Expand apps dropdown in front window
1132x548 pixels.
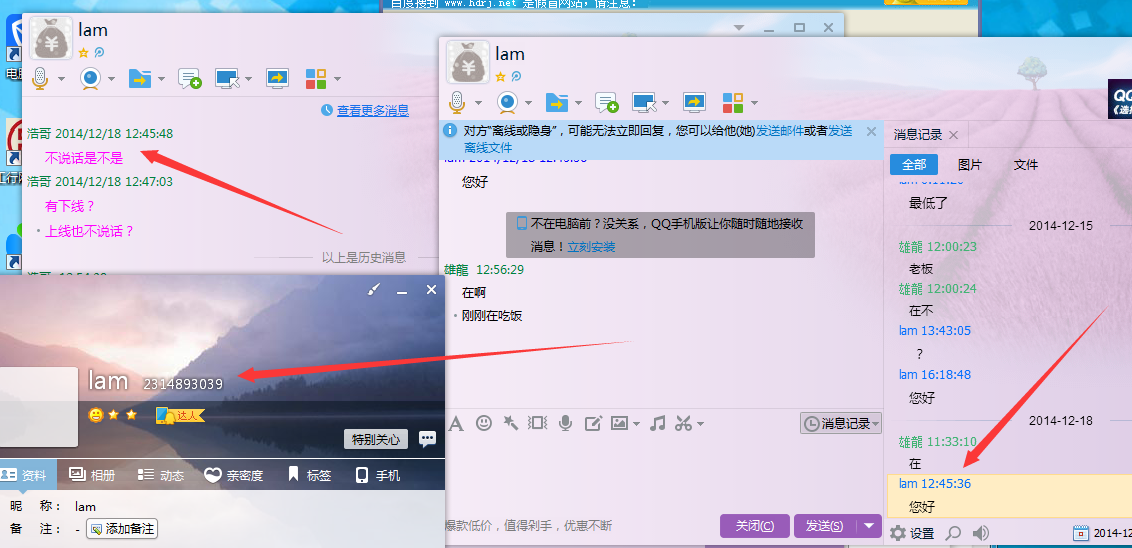(x=754, y=103)
